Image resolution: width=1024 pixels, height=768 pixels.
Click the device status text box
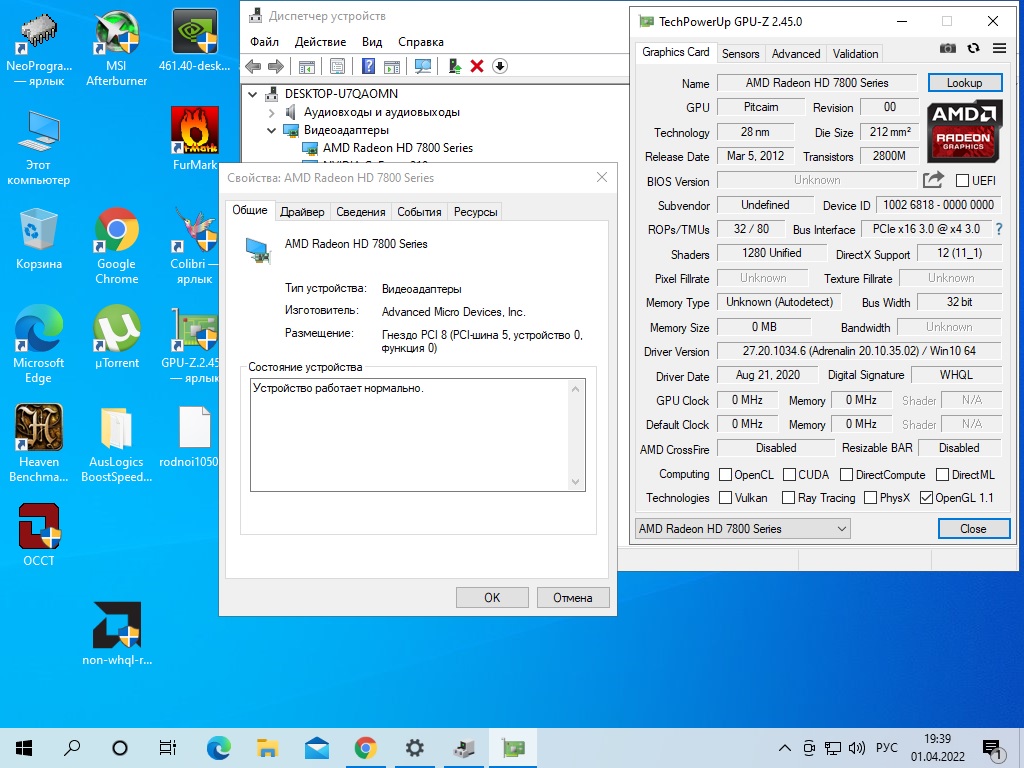pyautogui.click(x=417, y=435)
